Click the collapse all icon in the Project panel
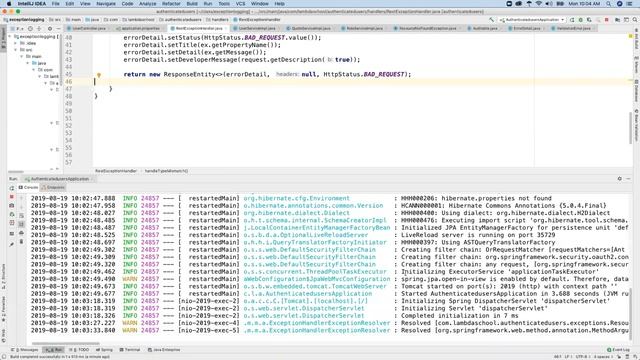640x360 pixels. [39, 29]
